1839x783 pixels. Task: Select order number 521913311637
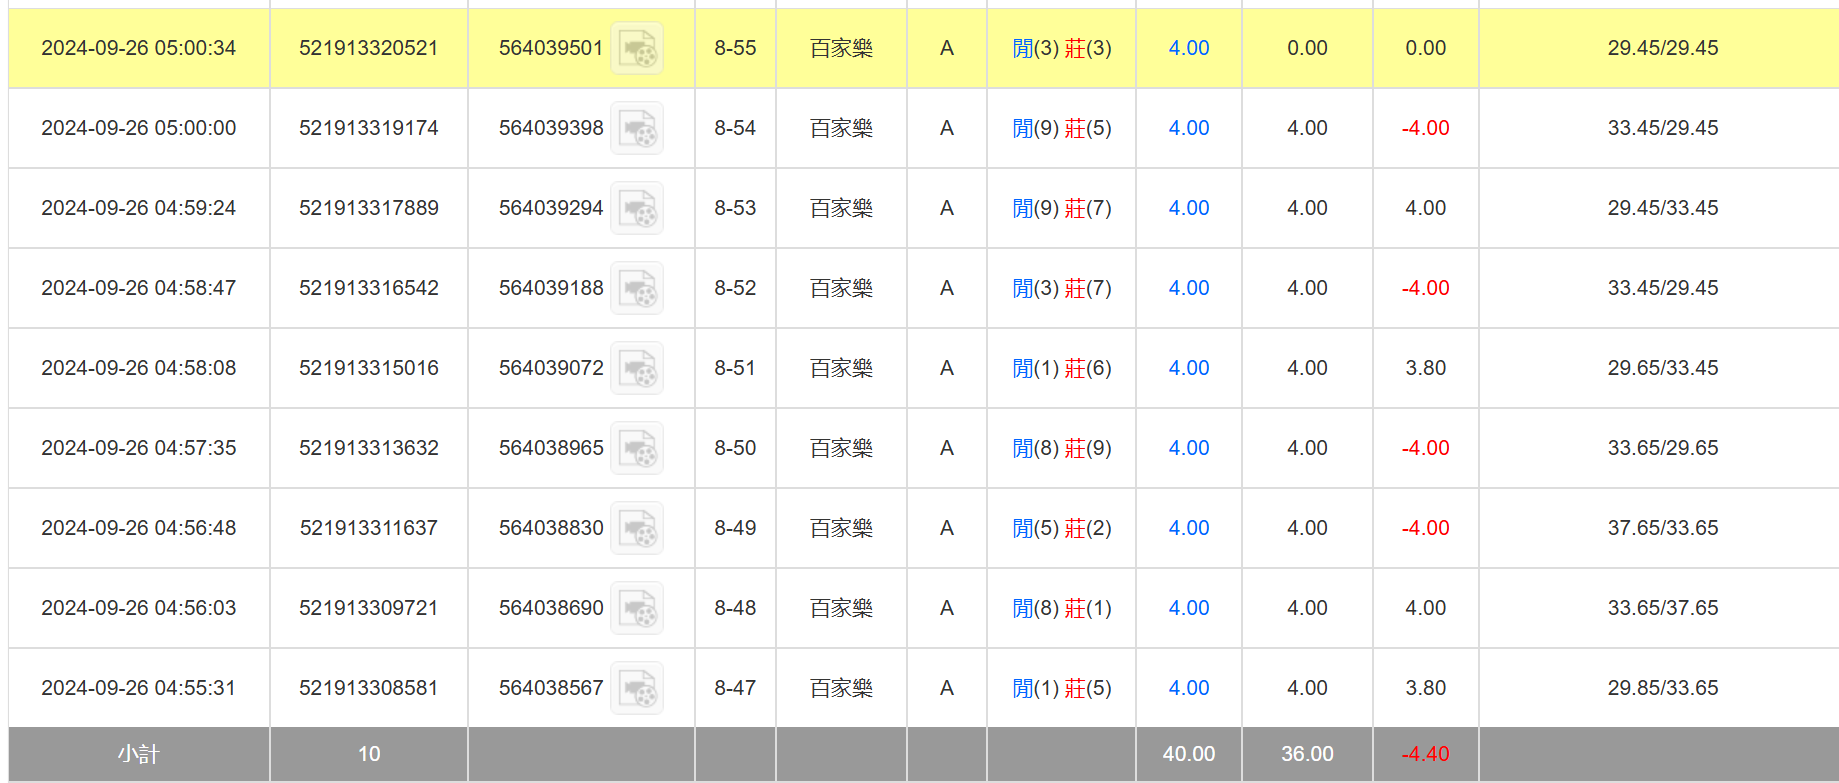pyautogui.click(x=368, y=528)
